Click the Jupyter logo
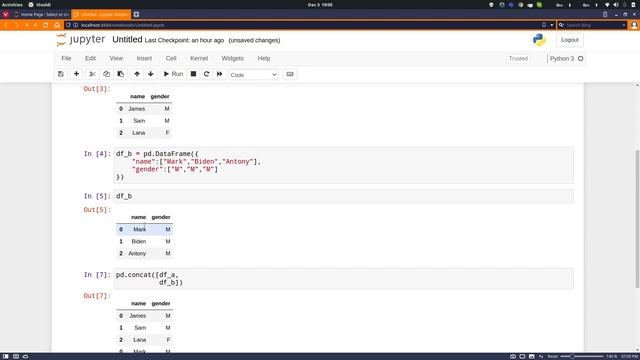Image resolution: width=640 pixels, height=360 pixels. (x=81, y=40)
